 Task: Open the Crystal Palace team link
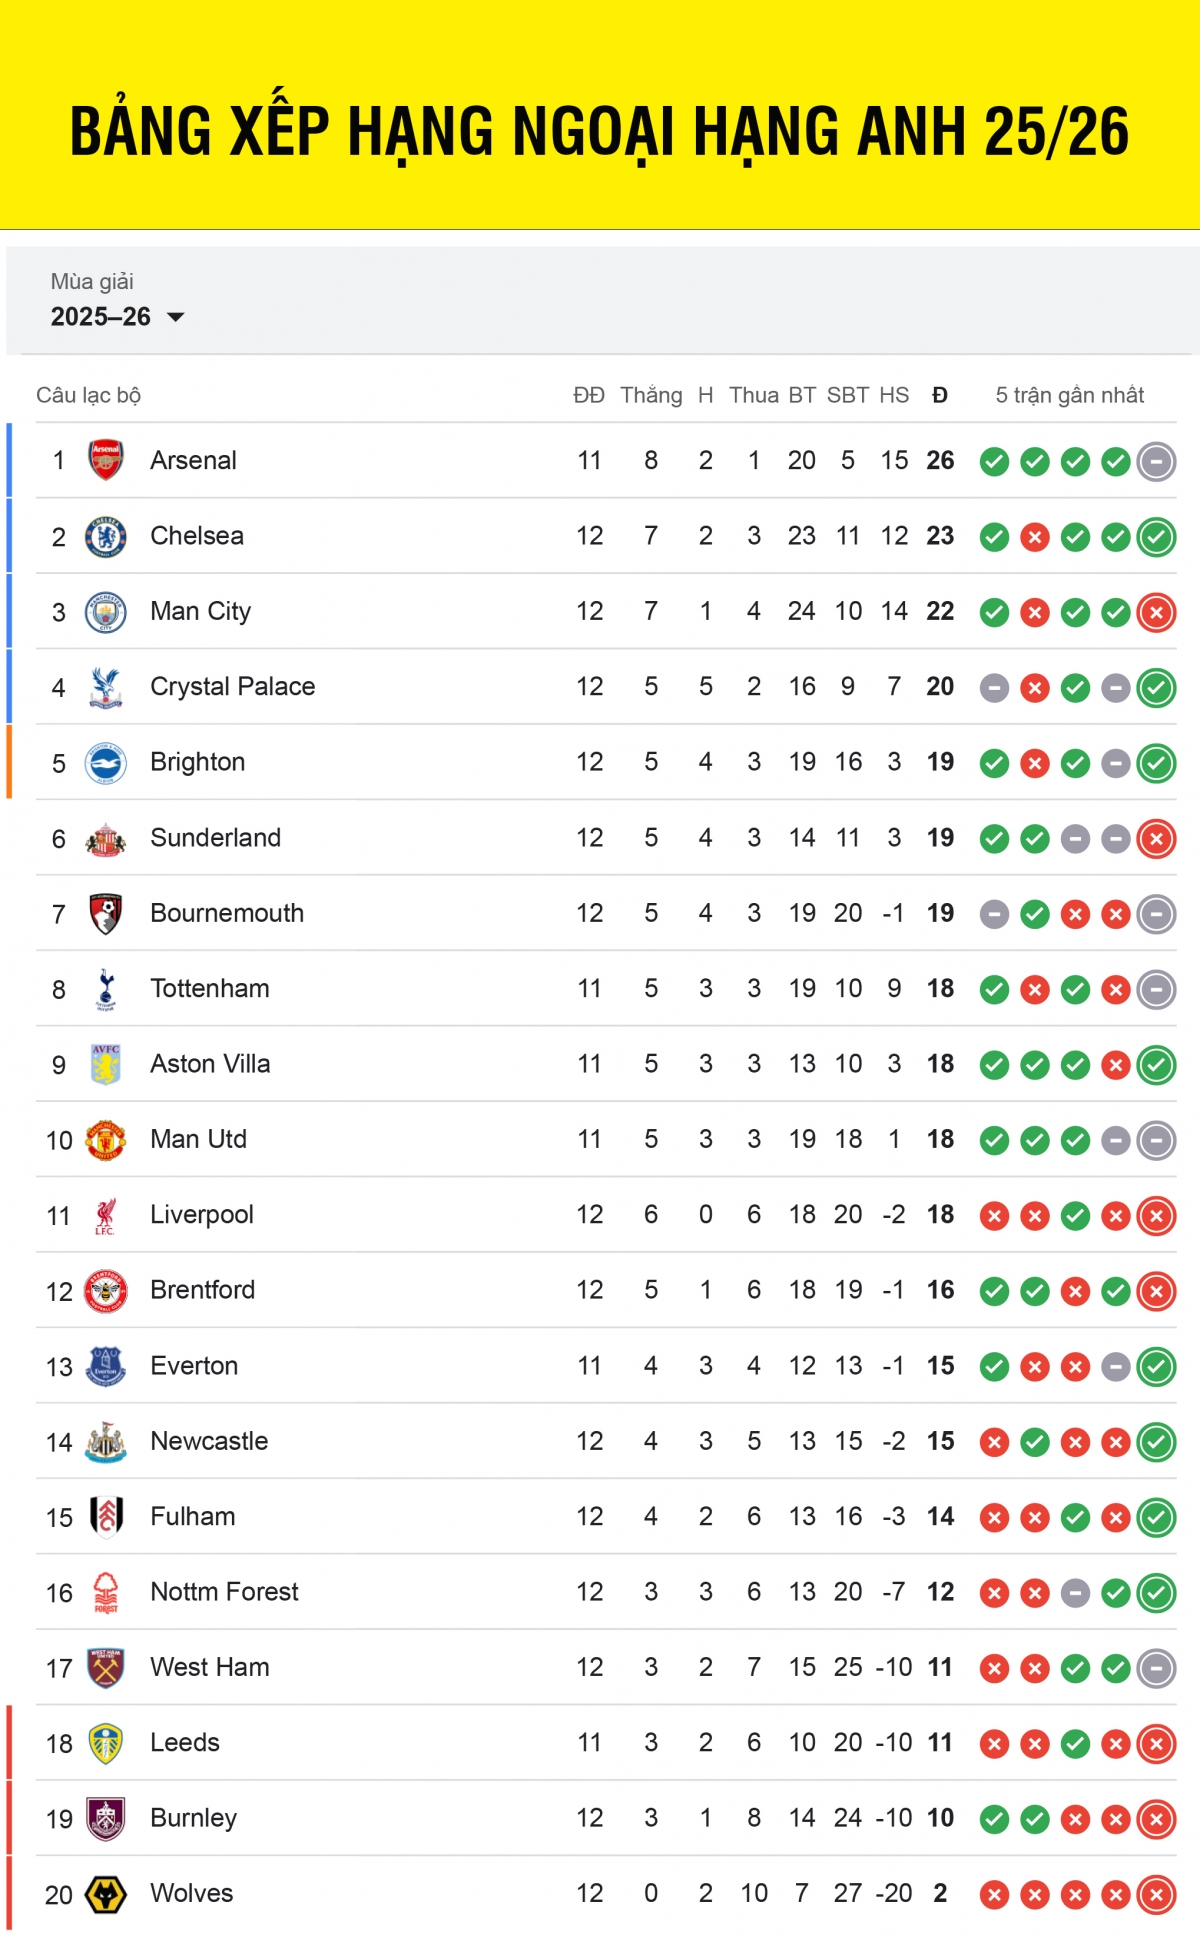[x=232, y=687]
